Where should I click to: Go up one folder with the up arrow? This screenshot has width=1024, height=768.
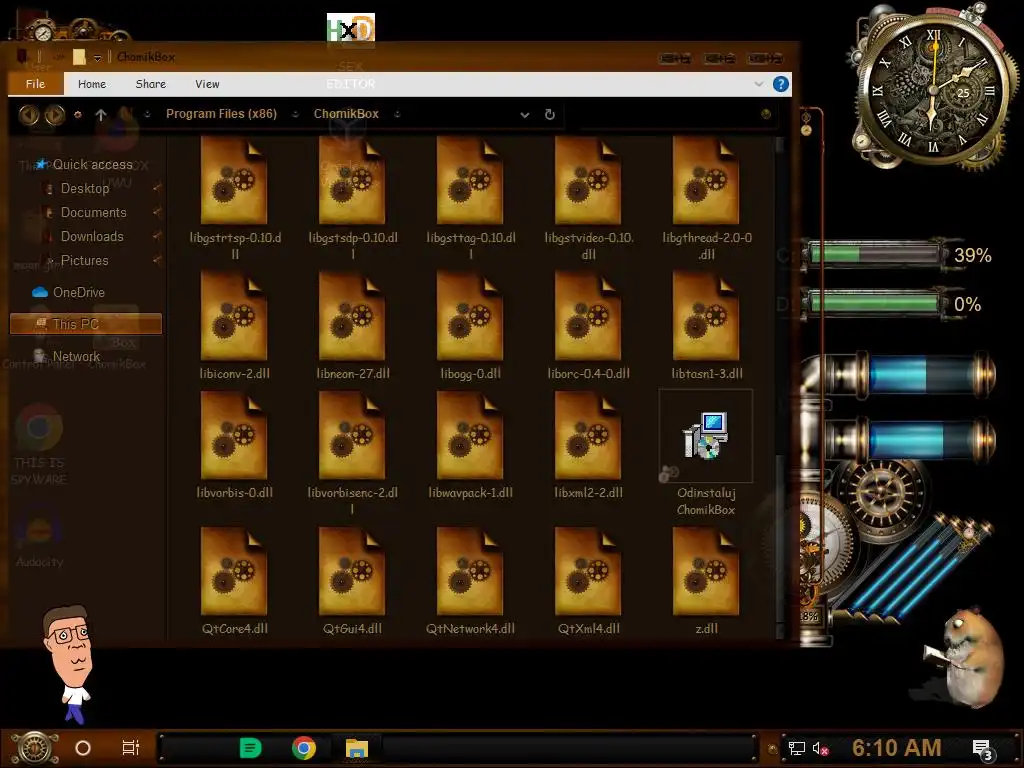(101, 115)
